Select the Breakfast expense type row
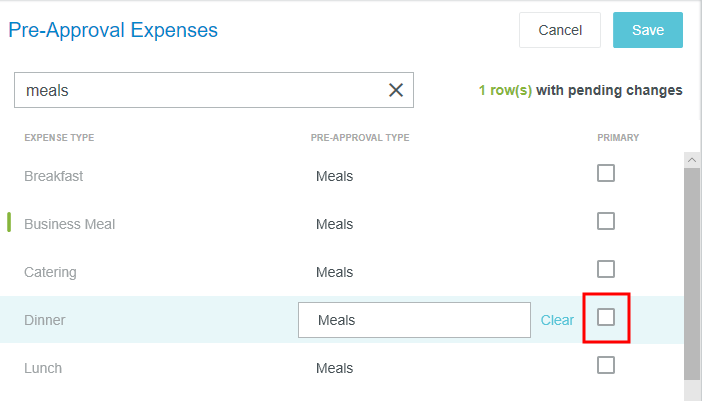Viewport: 702px width, 401px height. (x=54, y=176)
